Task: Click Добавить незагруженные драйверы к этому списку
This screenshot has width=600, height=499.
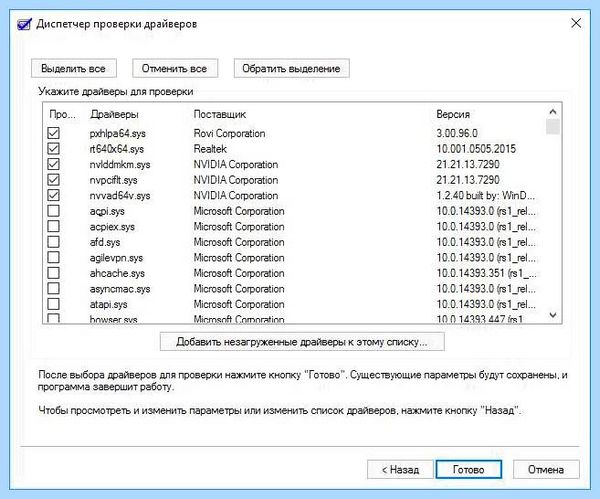Action: click(302, 342)
